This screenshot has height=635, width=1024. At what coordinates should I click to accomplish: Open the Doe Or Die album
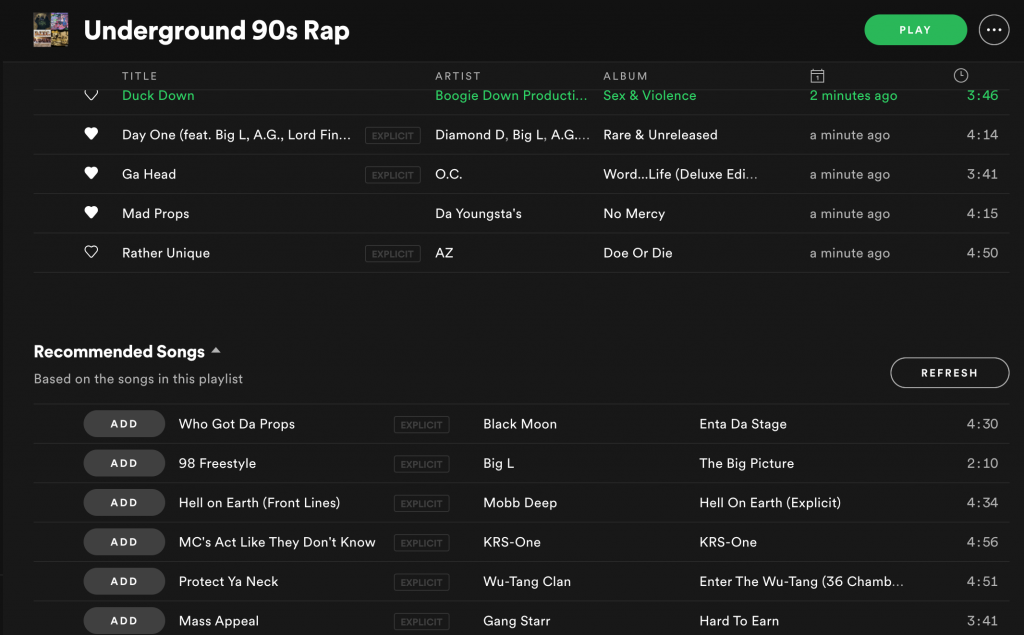638,253
